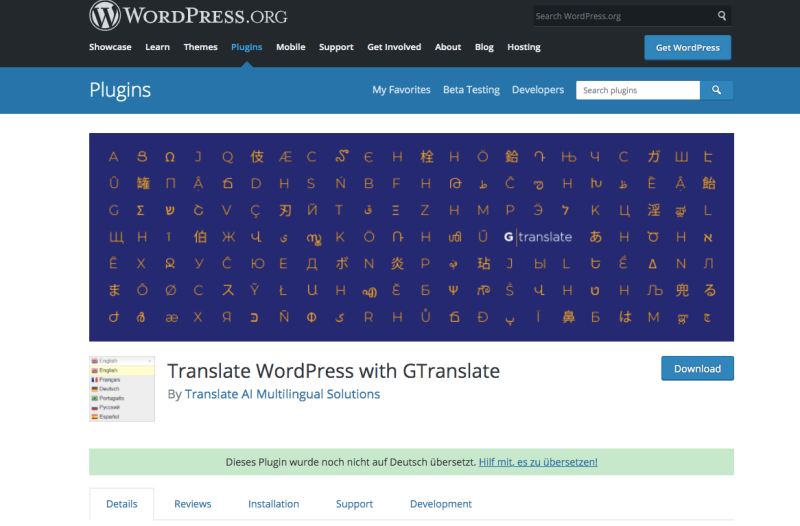
Task: Click the Plugins page heading
Action: (120, 90)
